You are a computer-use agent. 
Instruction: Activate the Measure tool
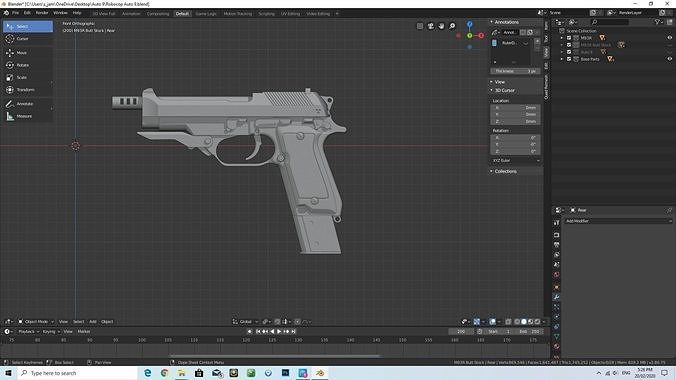click(x=28, y=116)
